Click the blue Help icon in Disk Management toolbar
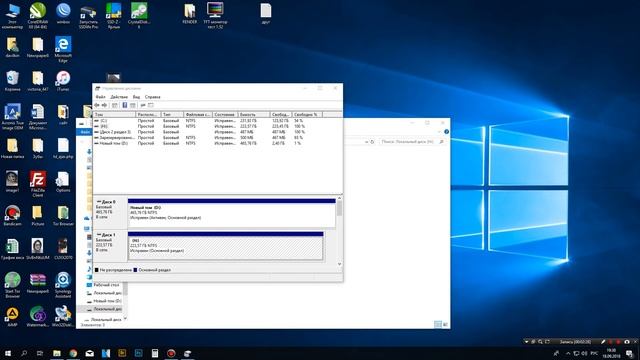Viewport: 640px width, 360px height. coord(124,105)
